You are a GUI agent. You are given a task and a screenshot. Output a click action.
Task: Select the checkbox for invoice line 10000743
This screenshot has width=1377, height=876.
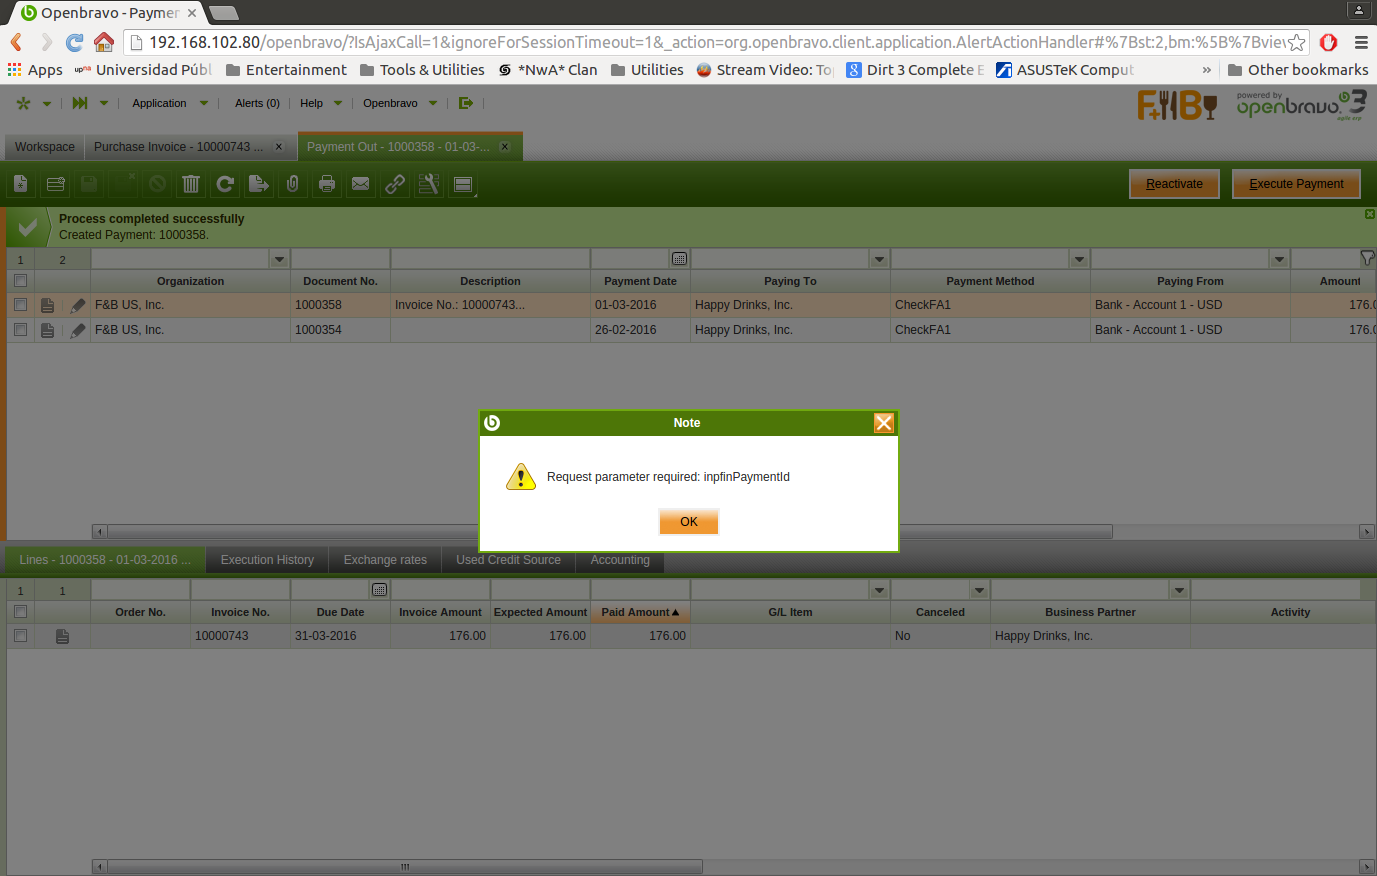tap(20, 636)
